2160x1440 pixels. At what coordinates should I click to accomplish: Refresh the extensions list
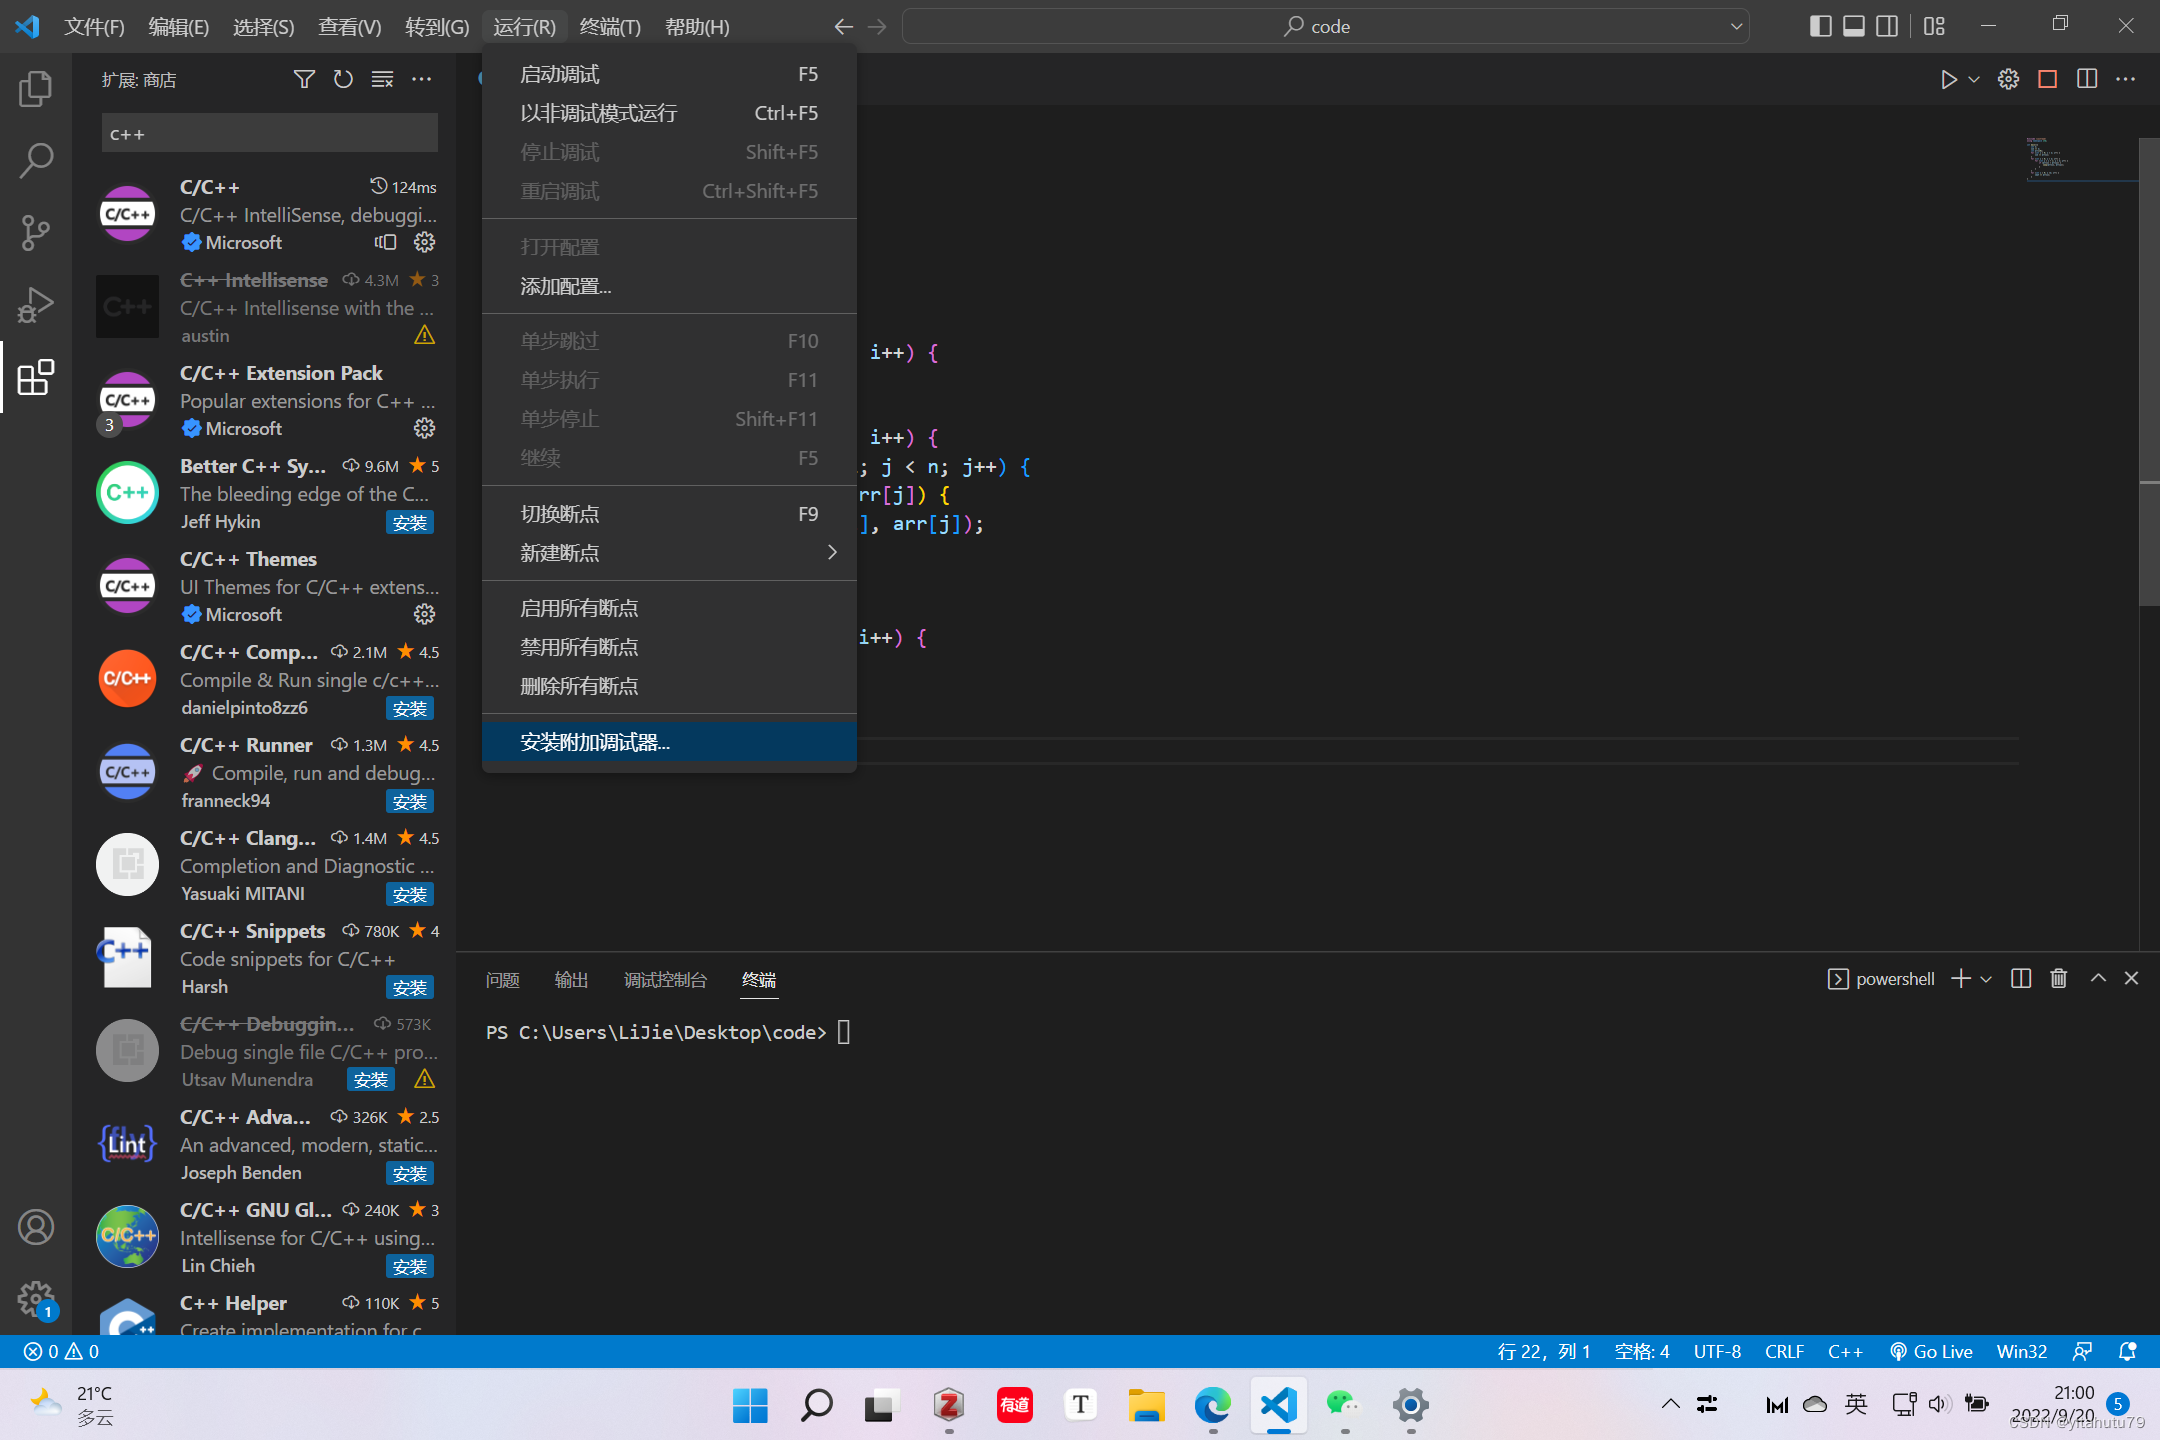point(343,79)
